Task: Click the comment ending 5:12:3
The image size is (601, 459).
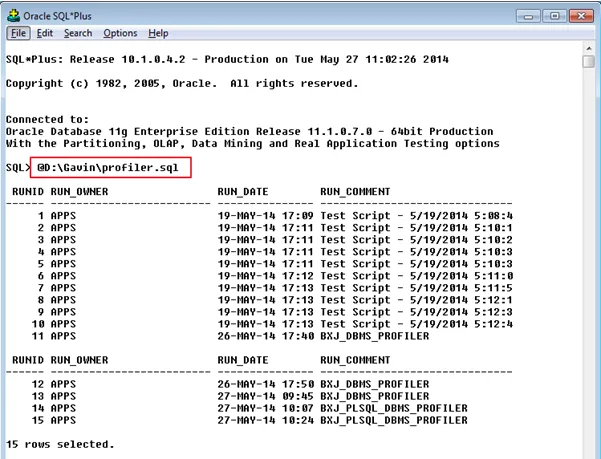Action: coord(417,312)
